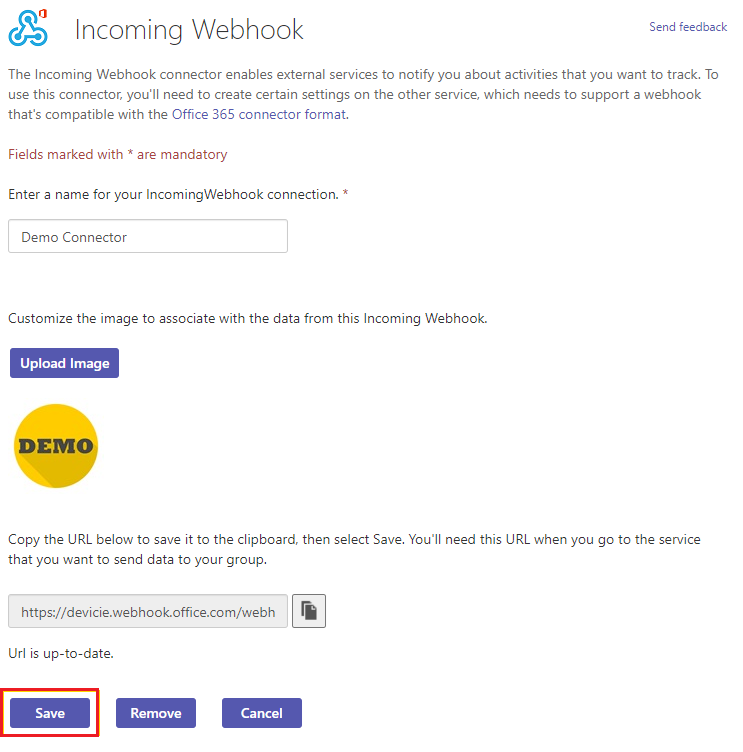Click the "Url is up-to-date." status text
The width and height of the screenshot is (743, 752).
pyautogui.click(x=62, y=654)
